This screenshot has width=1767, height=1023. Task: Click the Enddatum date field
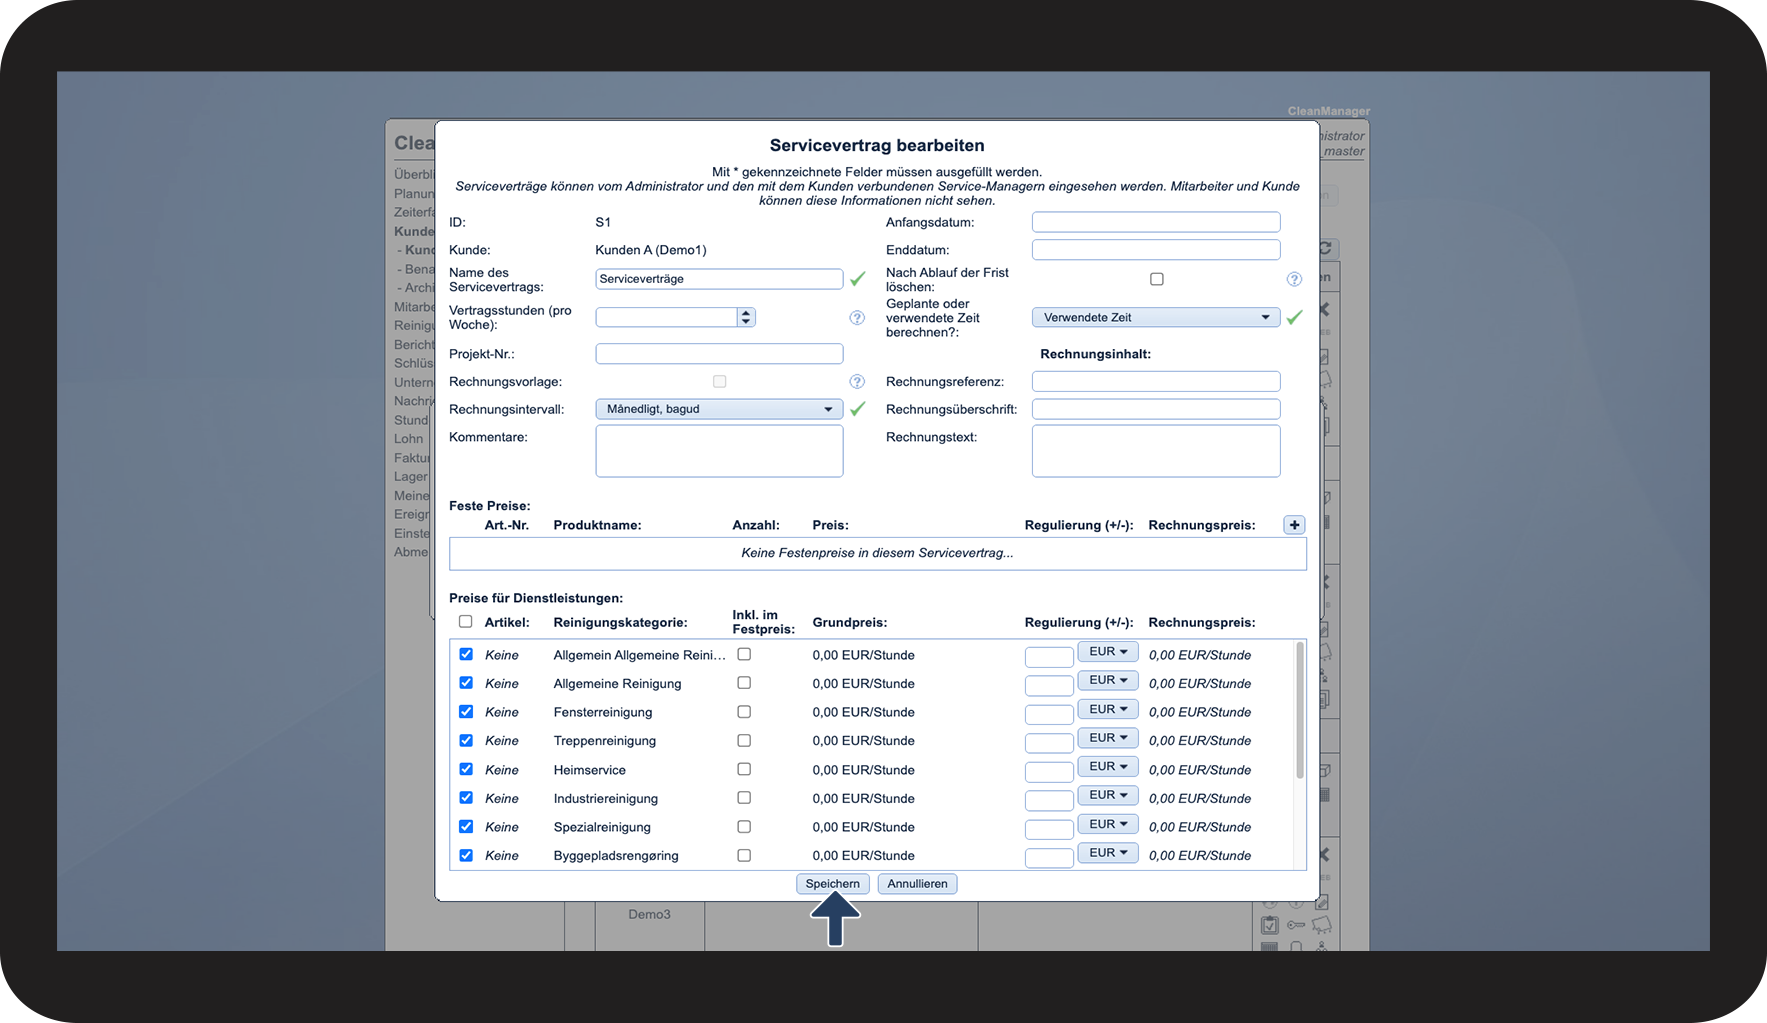pos(1156,250)
